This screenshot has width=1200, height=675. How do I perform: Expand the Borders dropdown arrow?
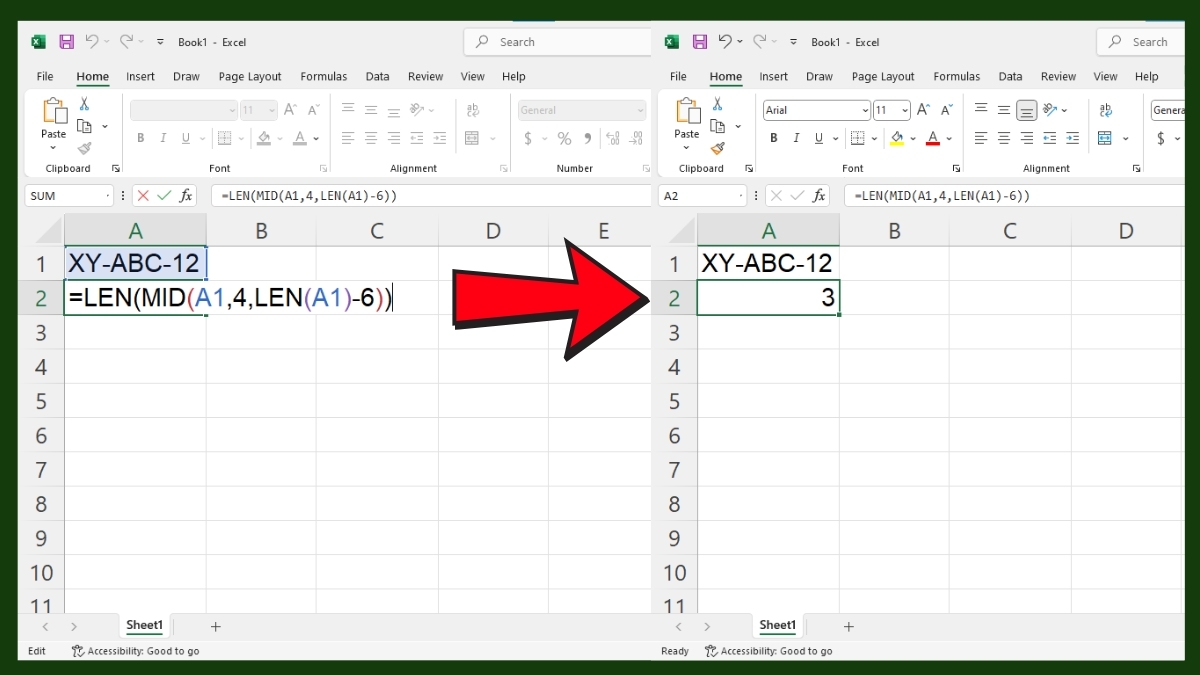coord(875,138)
